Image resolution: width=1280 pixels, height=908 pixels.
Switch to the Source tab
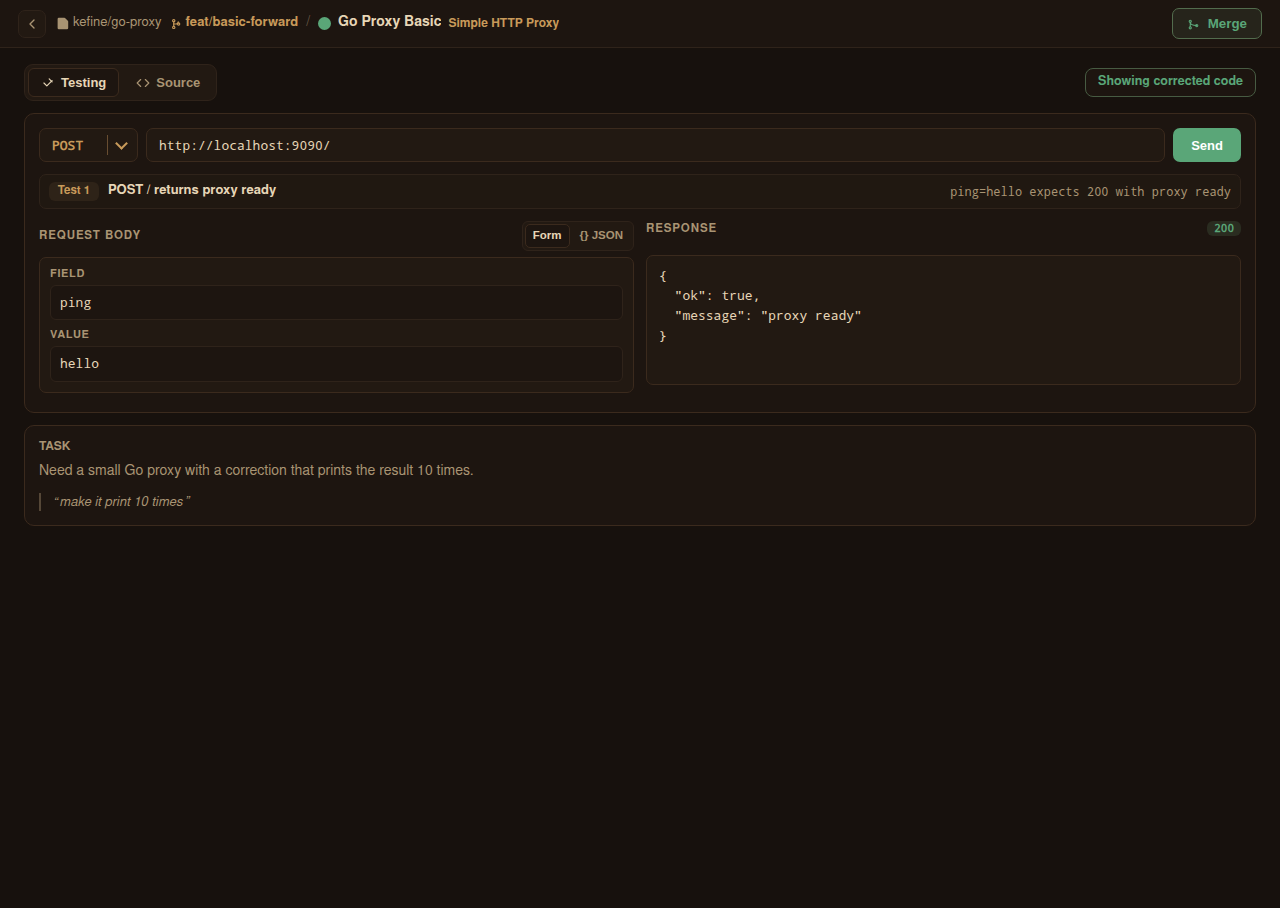(x=168, y=83)
